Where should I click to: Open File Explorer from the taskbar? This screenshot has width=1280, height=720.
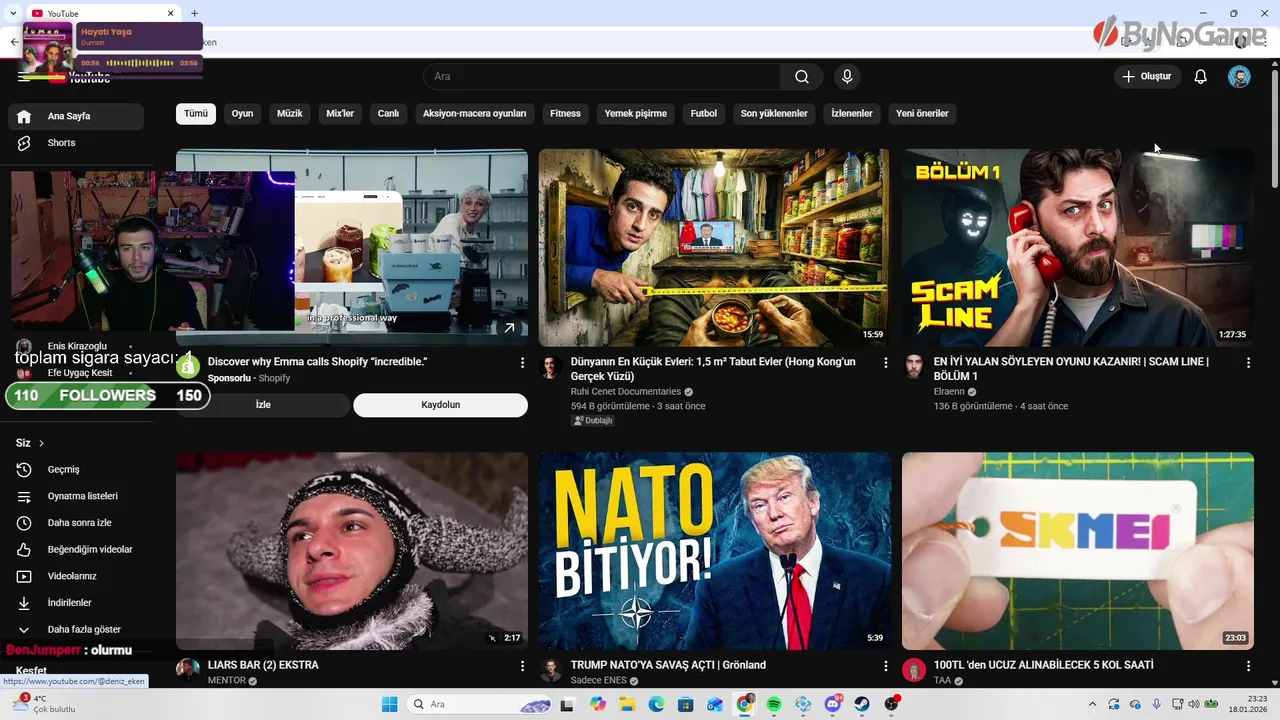tap(627, 704)
